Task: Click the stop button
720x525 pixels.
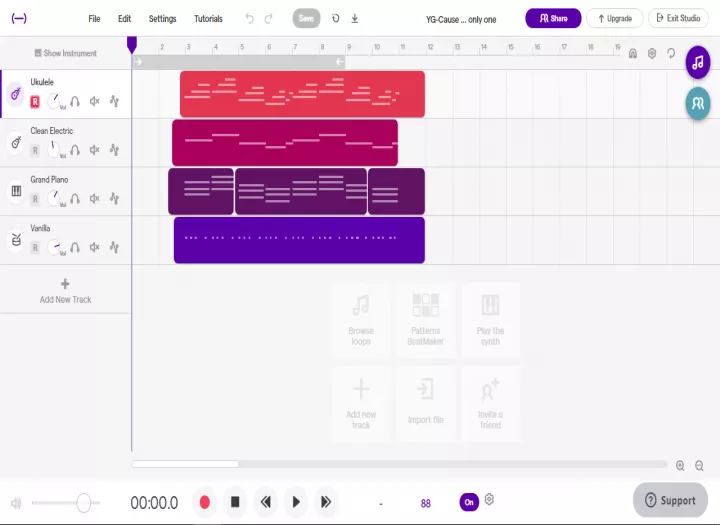Action: point(235,502)
